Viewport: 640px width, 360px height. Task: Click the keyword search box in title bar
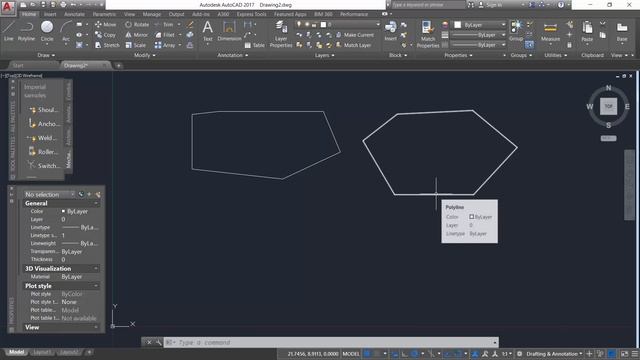(x=428, y=5)
